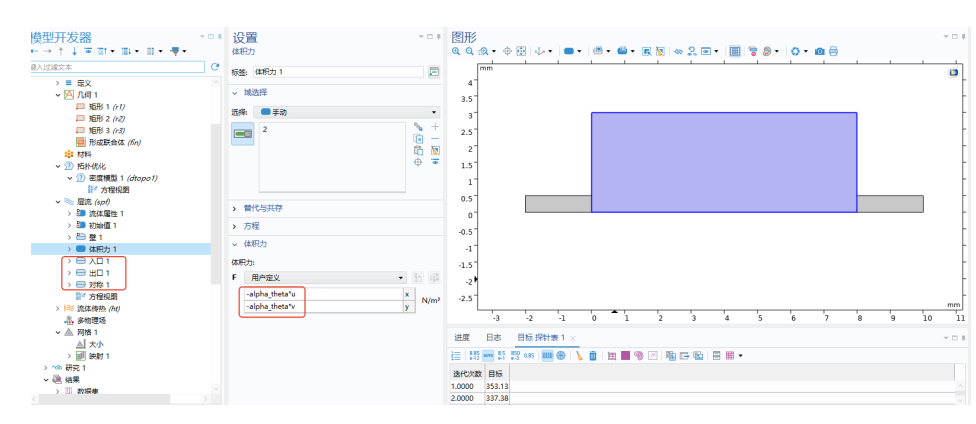Select the 目标 探针表 1 tab
Screen dimensions: 976x424
tap(541, 337)
